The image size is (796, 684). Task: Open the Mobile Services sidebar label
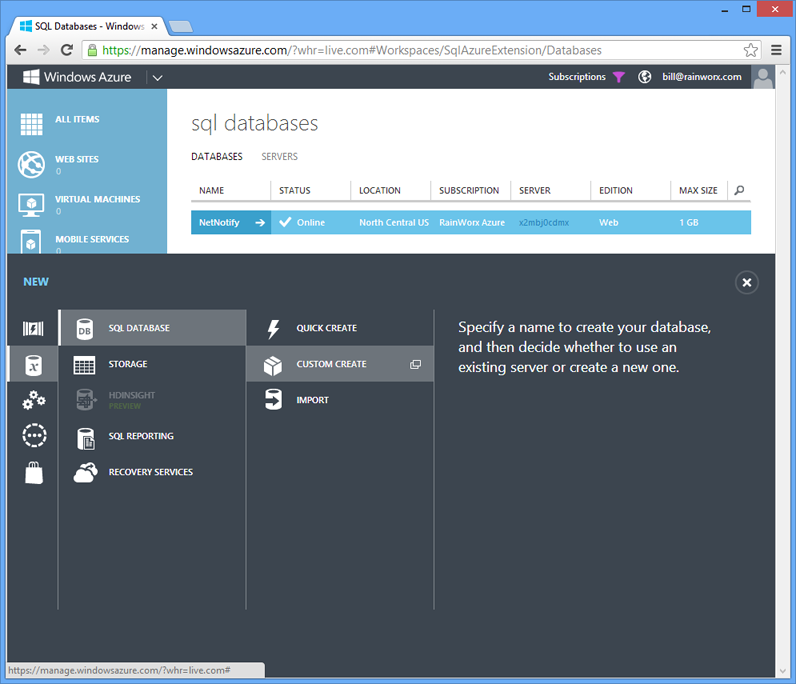pos(92,239)
